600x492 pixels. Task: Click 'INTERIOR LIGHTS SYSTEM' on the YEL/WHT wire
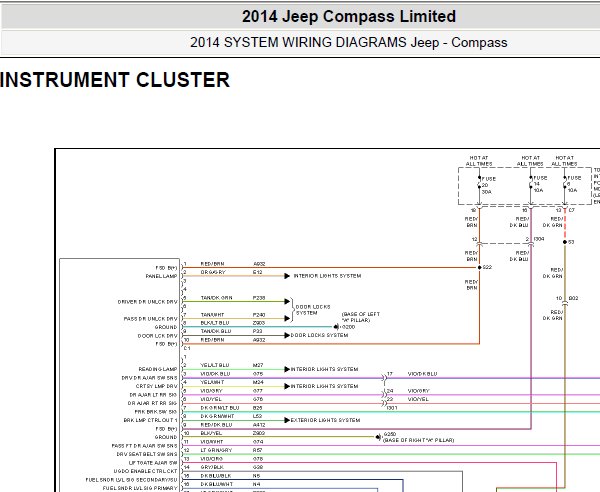[x=324, y=386]
